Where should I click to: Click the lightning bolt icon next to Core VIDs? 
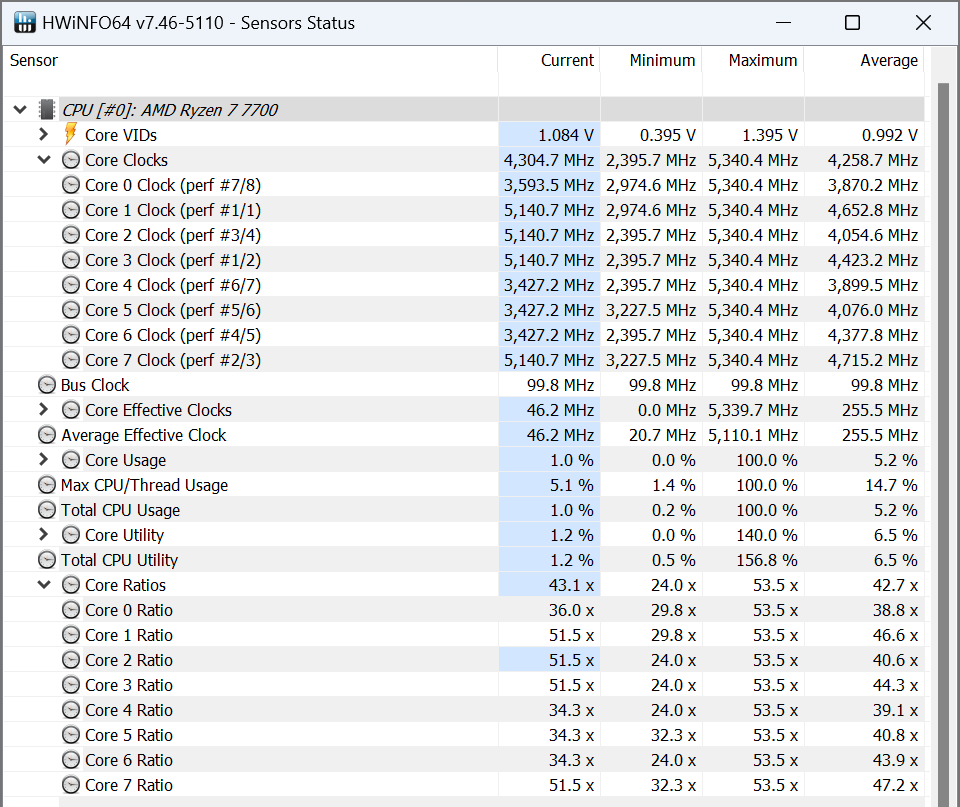71,134
